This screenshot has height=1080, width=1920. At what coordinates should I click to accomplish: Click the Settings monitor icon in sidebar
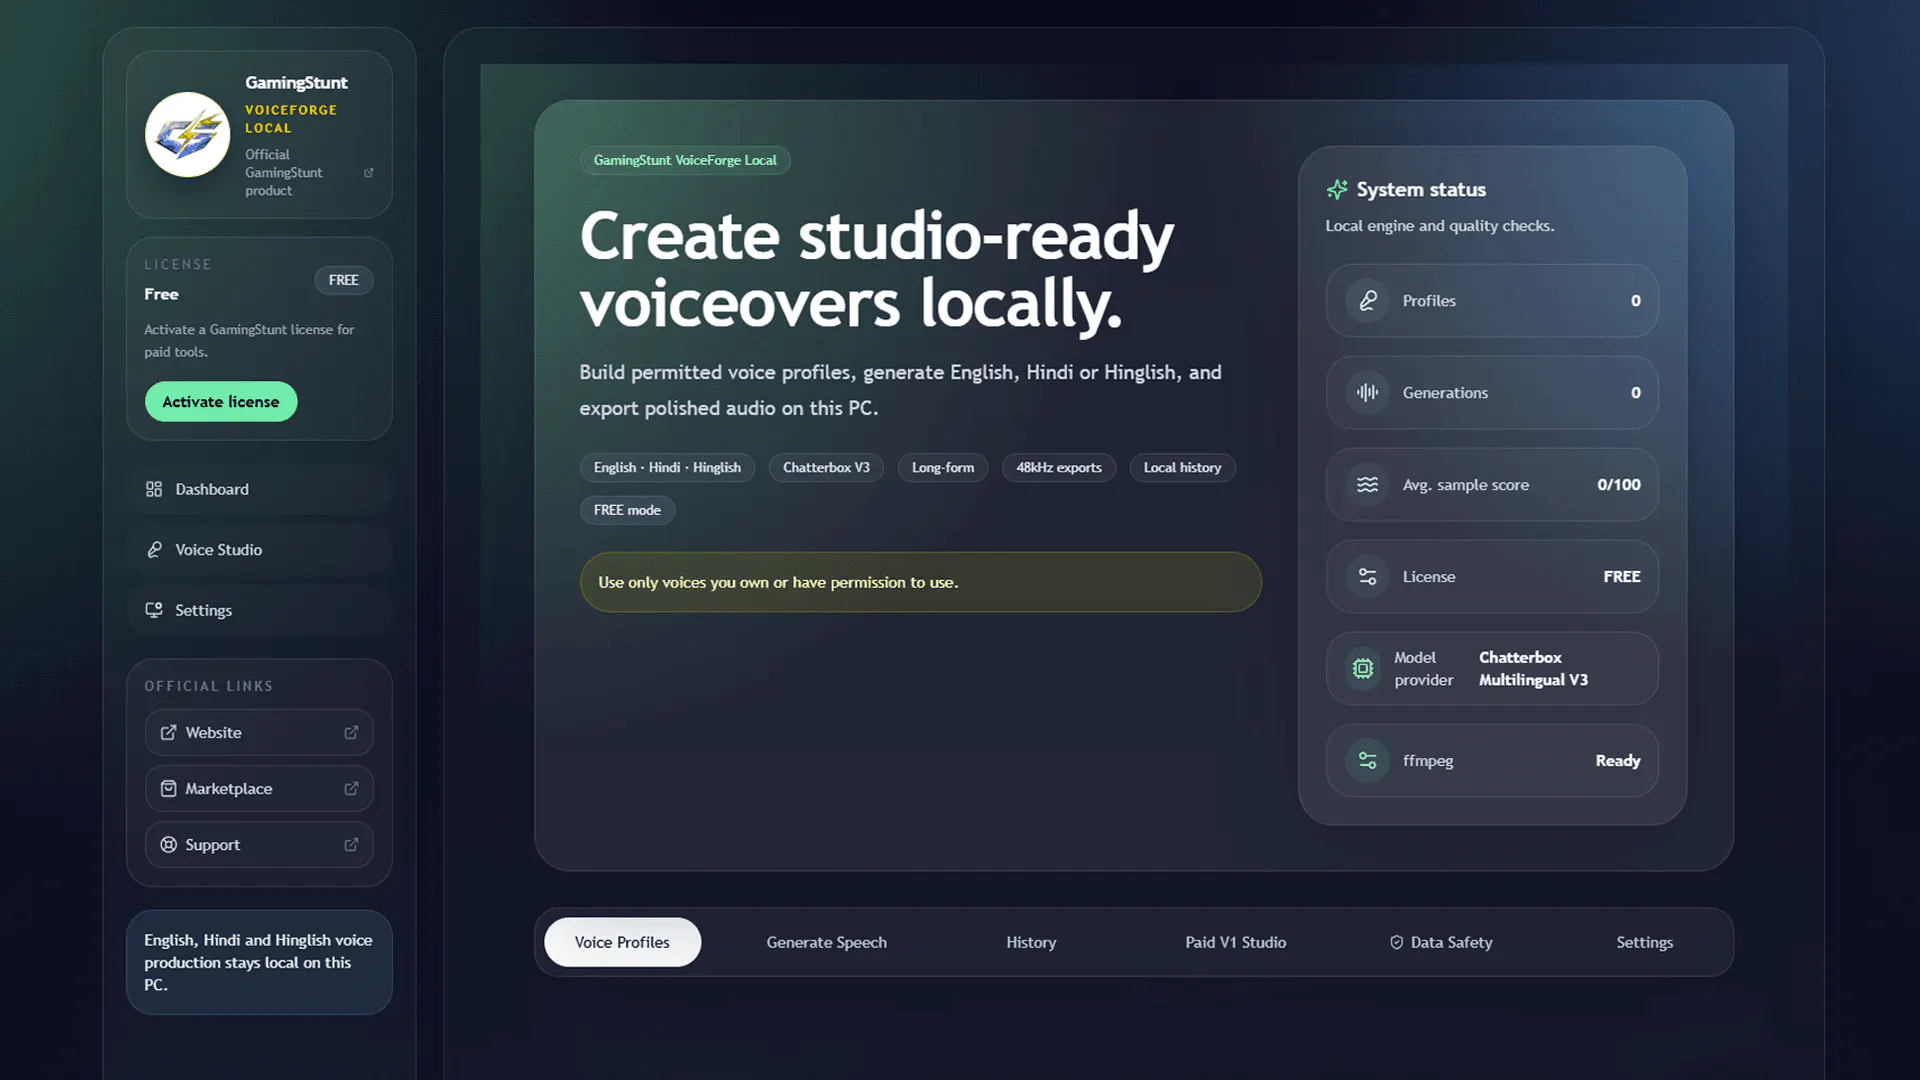154,610
